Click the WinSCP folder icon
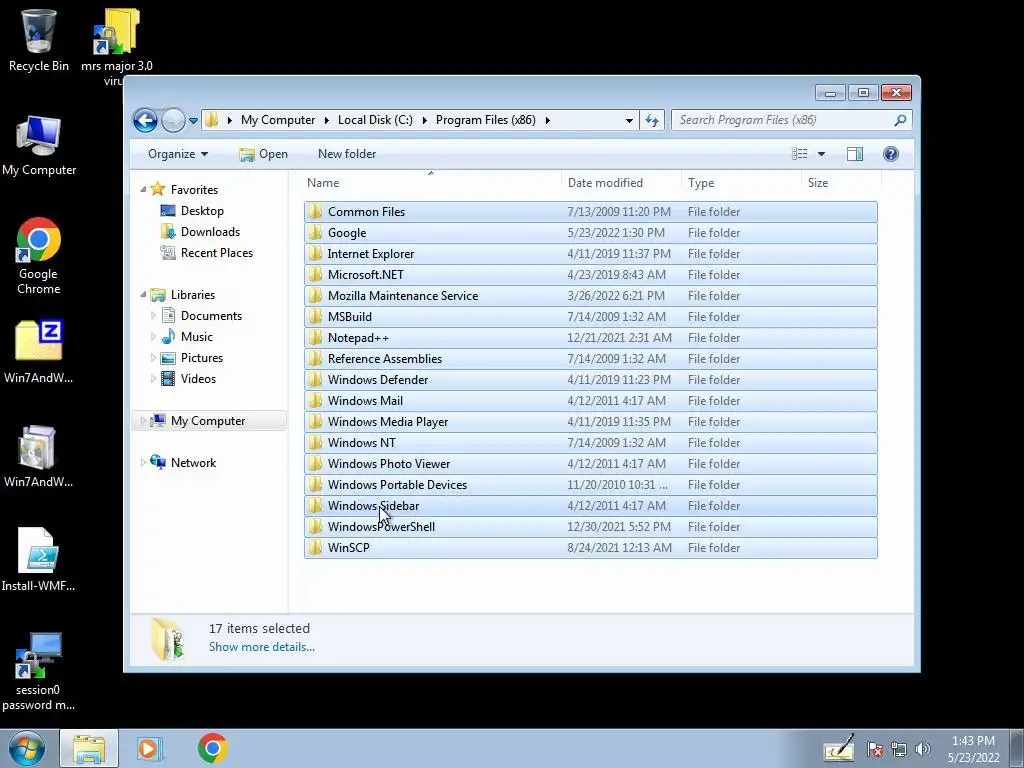 pyautogui.click(x=315, y=548)
